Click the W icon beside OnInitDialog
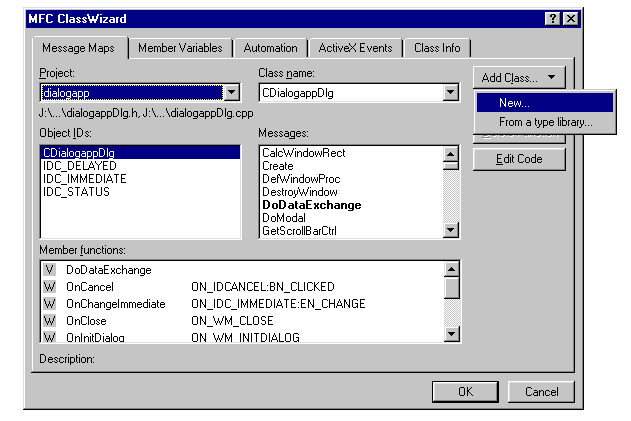 coord(49,337)
